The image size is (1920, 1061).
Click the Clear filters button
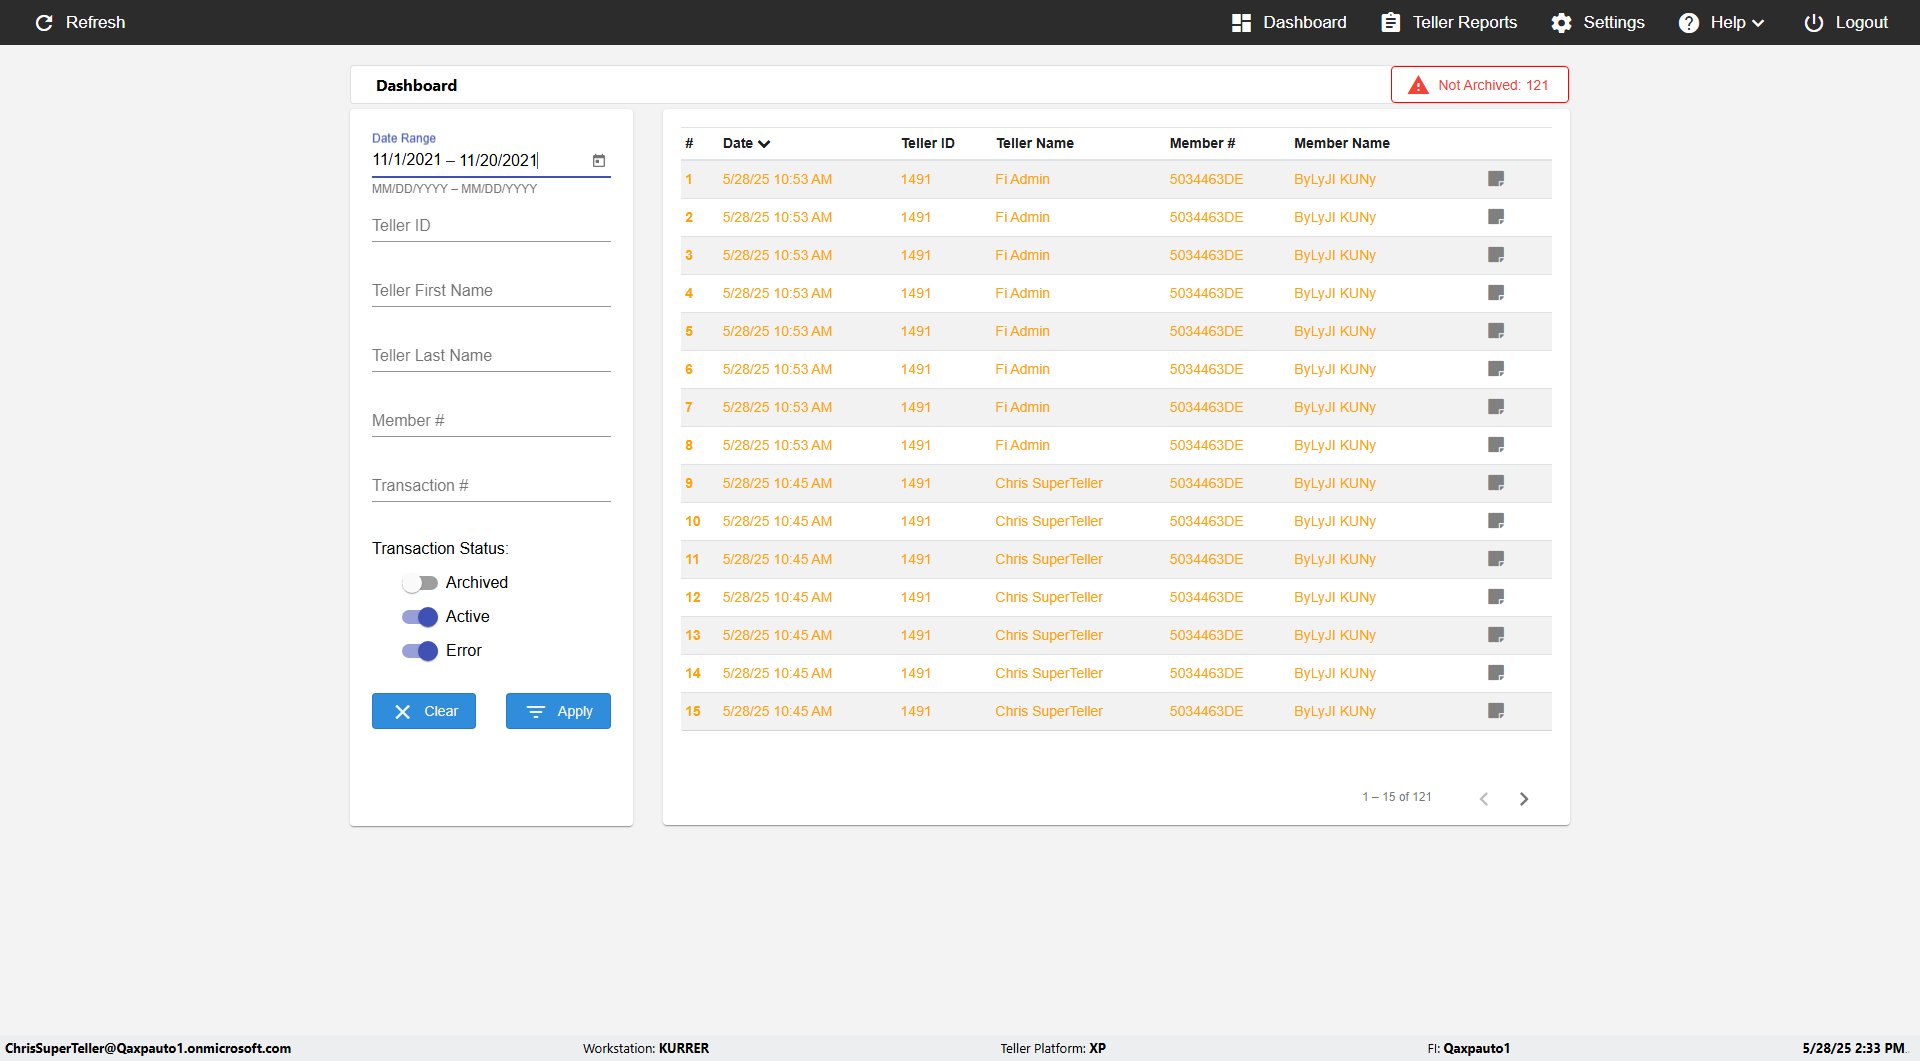pos(424,711)
